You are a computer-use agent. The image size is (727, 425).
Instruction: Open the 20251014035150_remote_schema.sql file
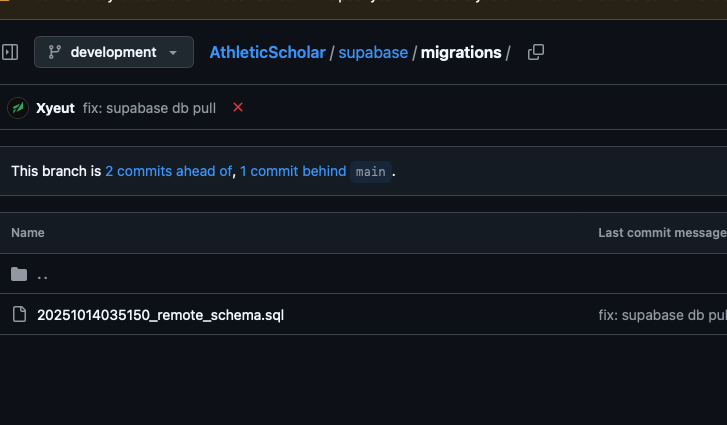161,315
